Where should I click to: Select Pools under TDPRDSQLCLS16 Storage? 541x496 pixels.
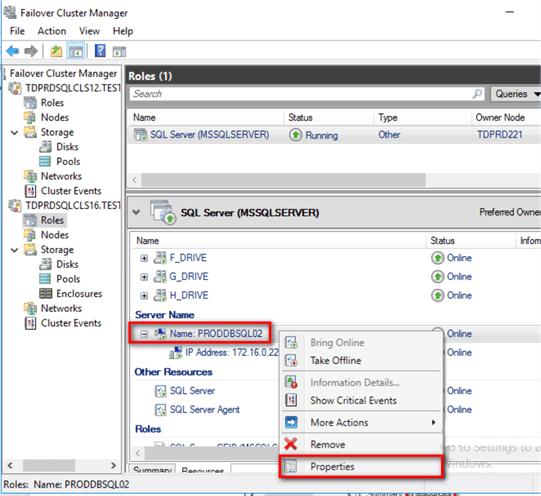point(68,279)
